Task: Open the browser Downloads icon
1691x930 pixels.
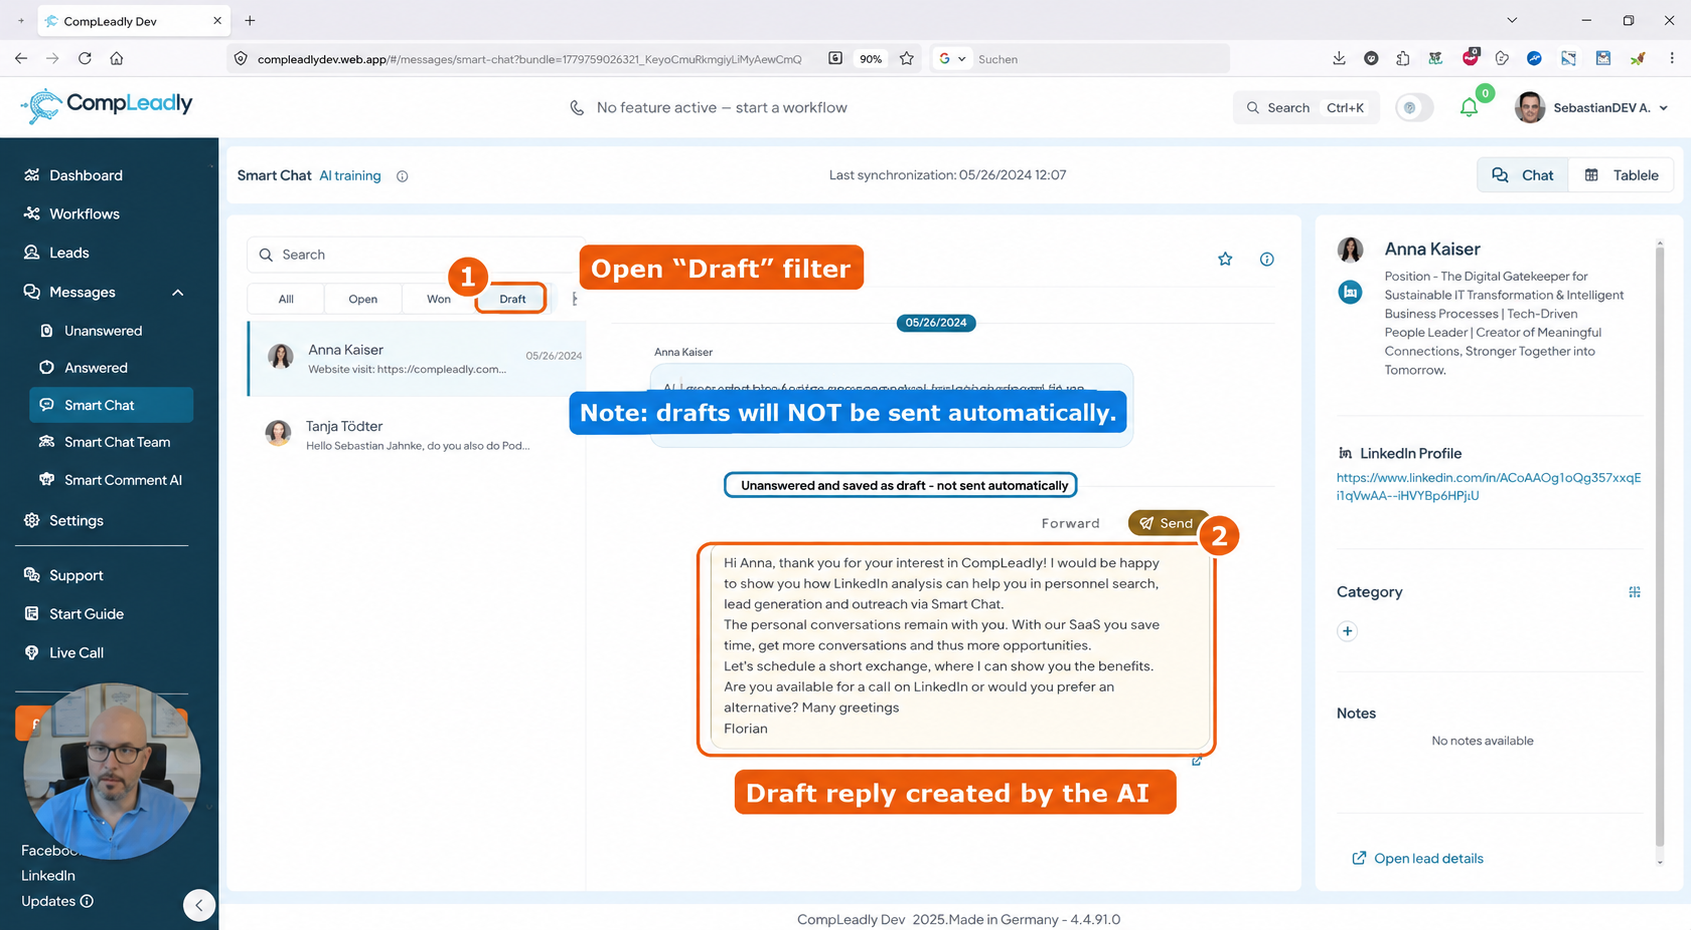Action: click(x=1339, y=59)
